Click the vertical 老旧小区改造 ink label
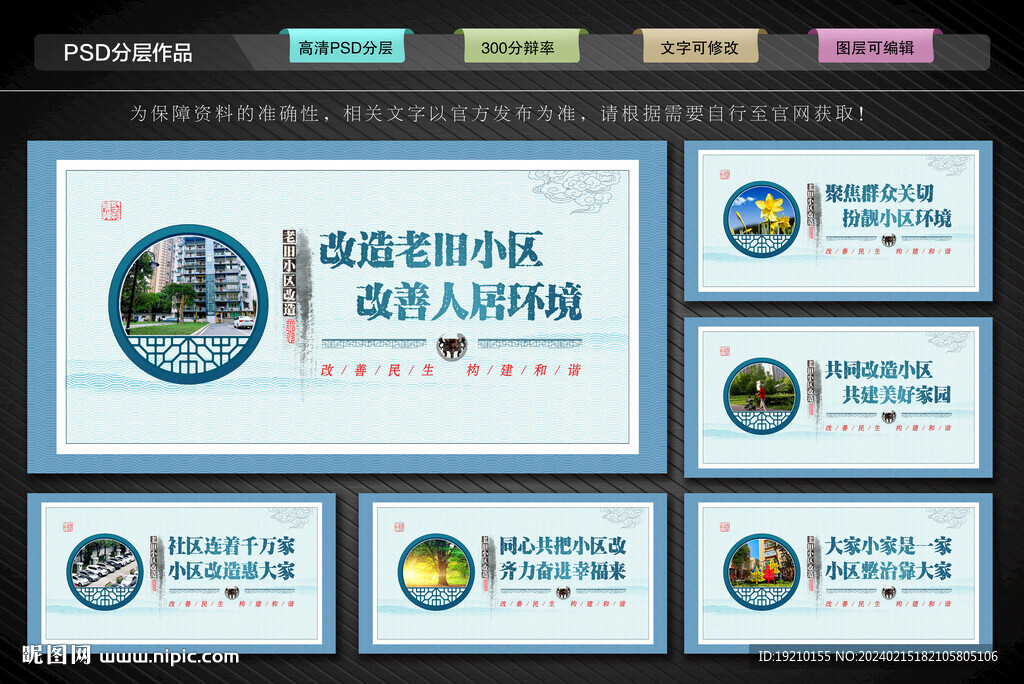Viewport: 1024px width, 684px height. click(289, 273)
